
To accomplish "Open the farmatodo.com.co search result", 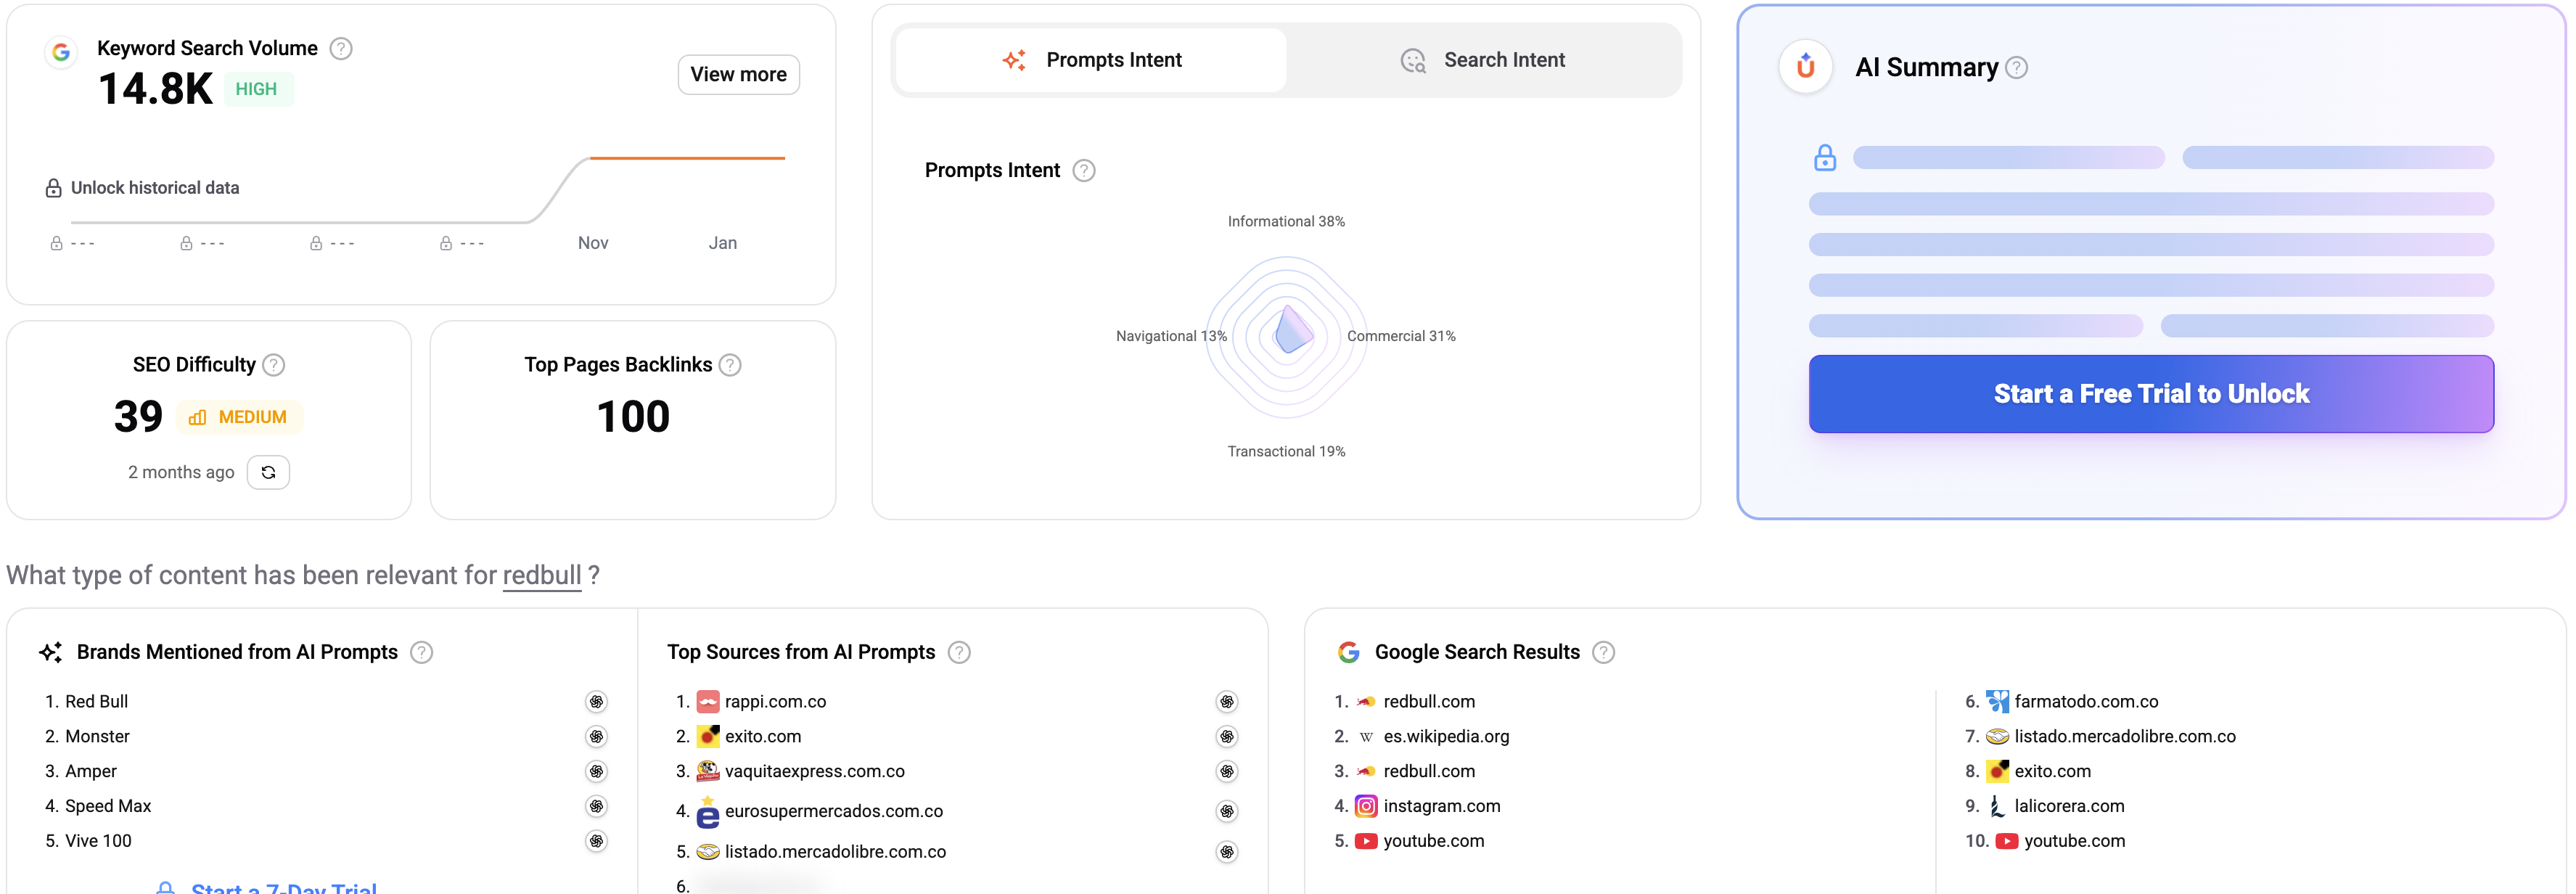I will [x=2085, y=702].
